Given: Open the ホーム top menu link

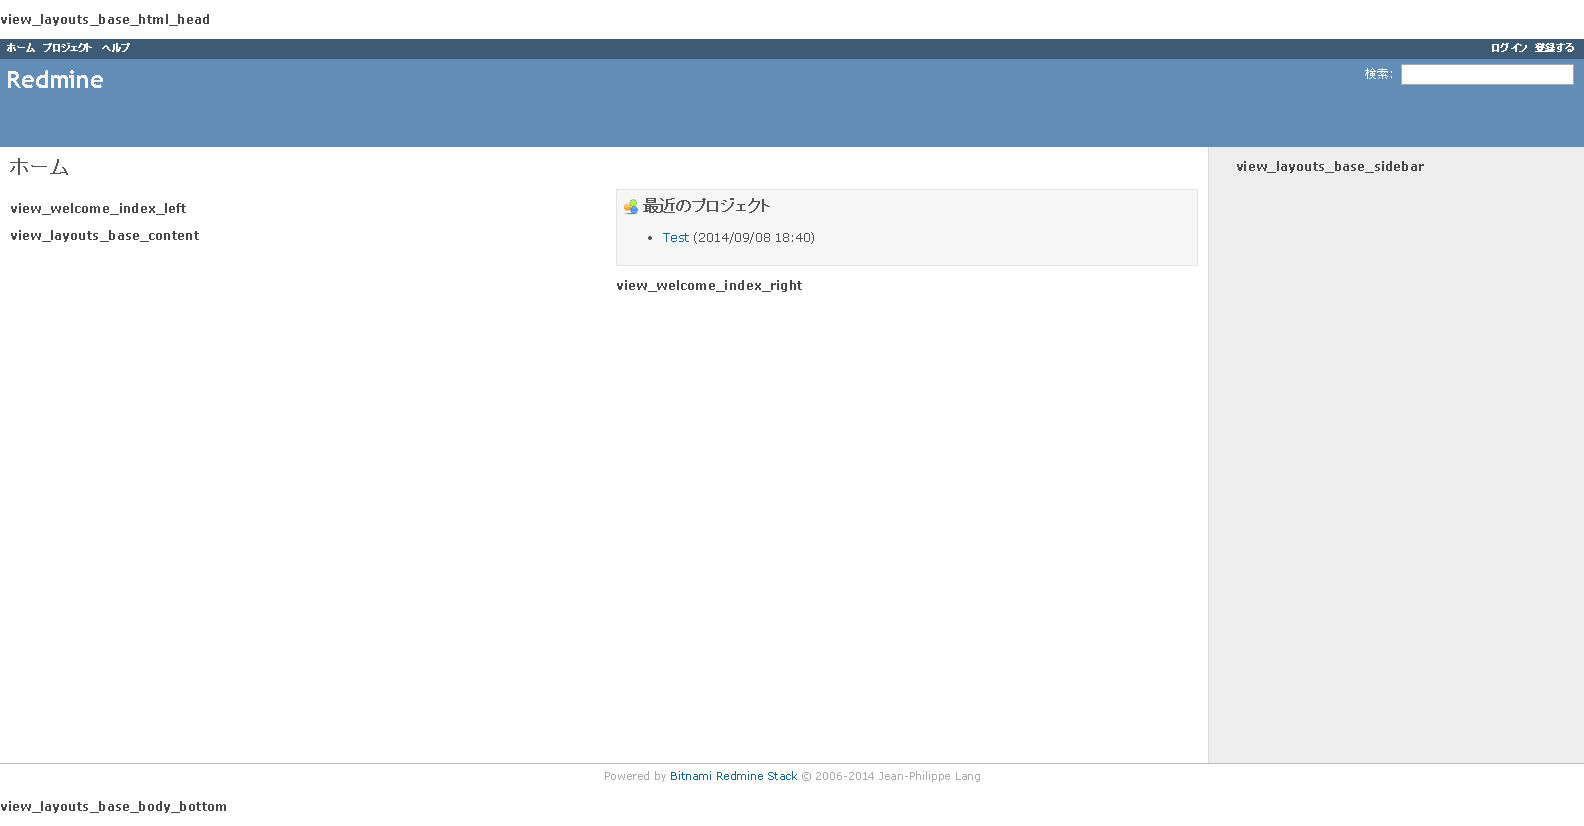Looking at the screenshot, I should click(x=20, y=48).
